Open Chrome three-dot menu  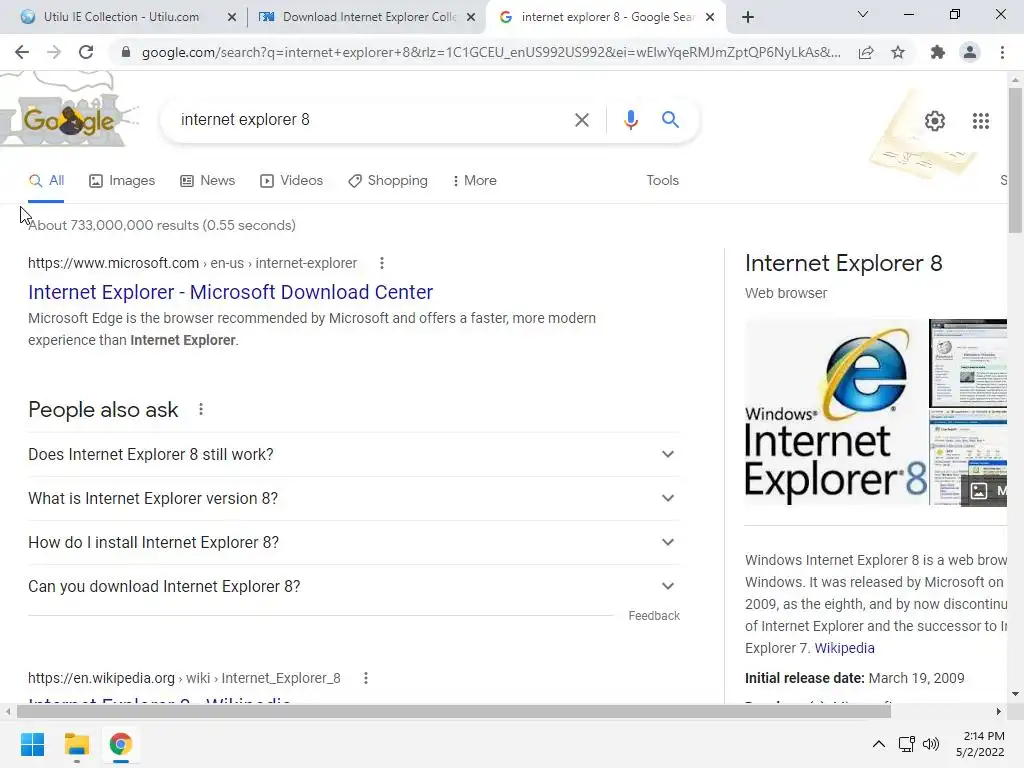(1002, 52)
